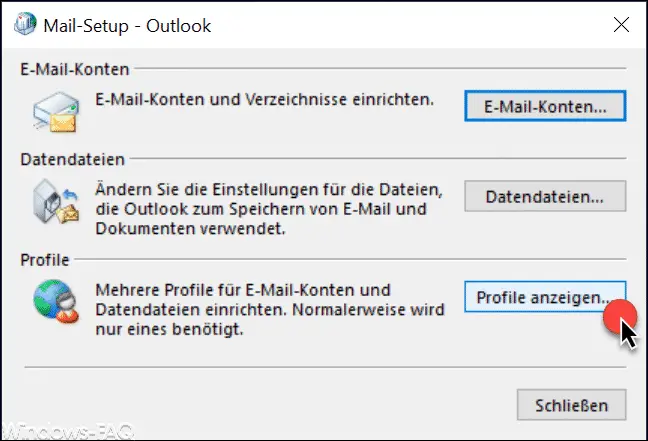Click the red highlight dot near the cursor

620,316
